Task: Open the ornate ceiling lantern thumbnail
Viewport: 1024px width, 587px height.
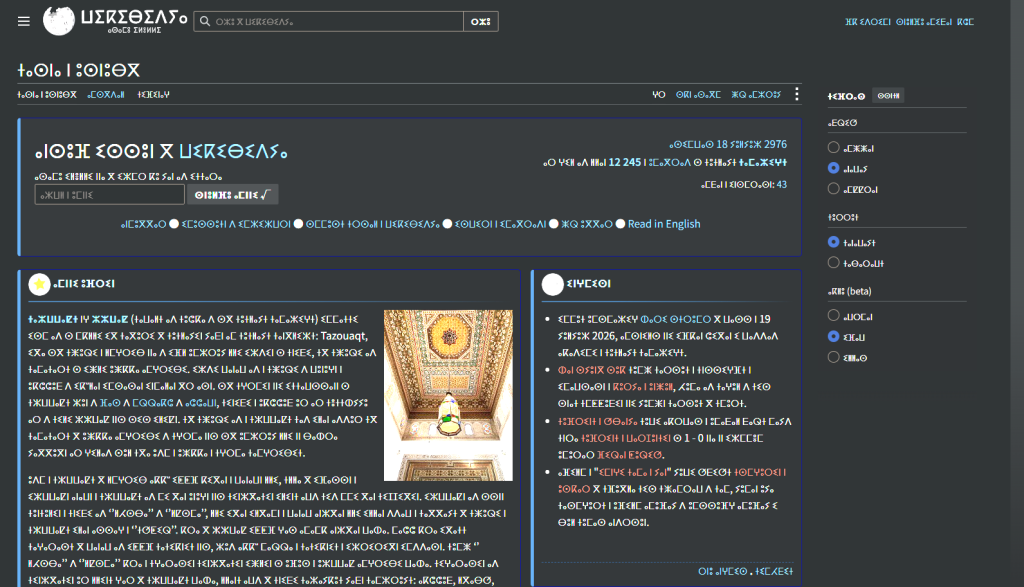Action: [x=448, y=395]
